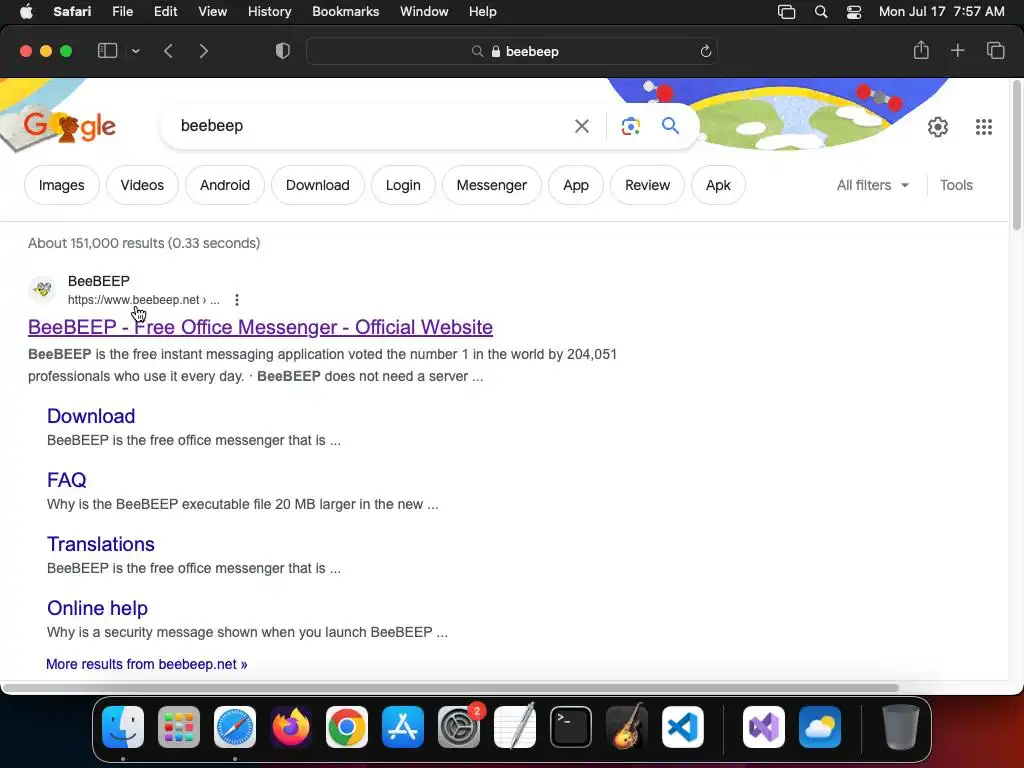This screenshot has width=1024, height=768.
Task: Select the App filter chip
Action: 576,185
